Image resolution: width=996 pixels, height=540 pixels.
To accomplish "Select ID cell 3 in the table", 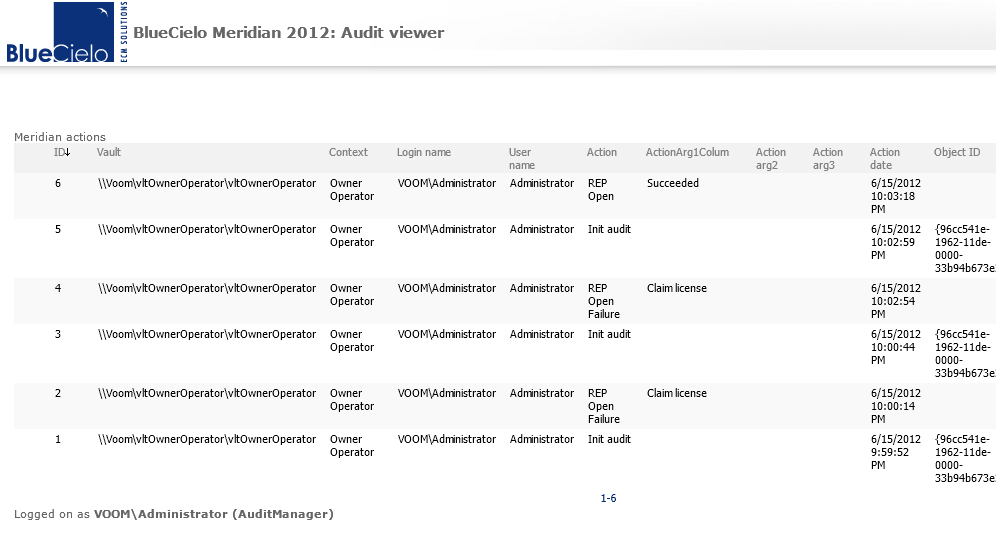I will click(x=58, y=334).
